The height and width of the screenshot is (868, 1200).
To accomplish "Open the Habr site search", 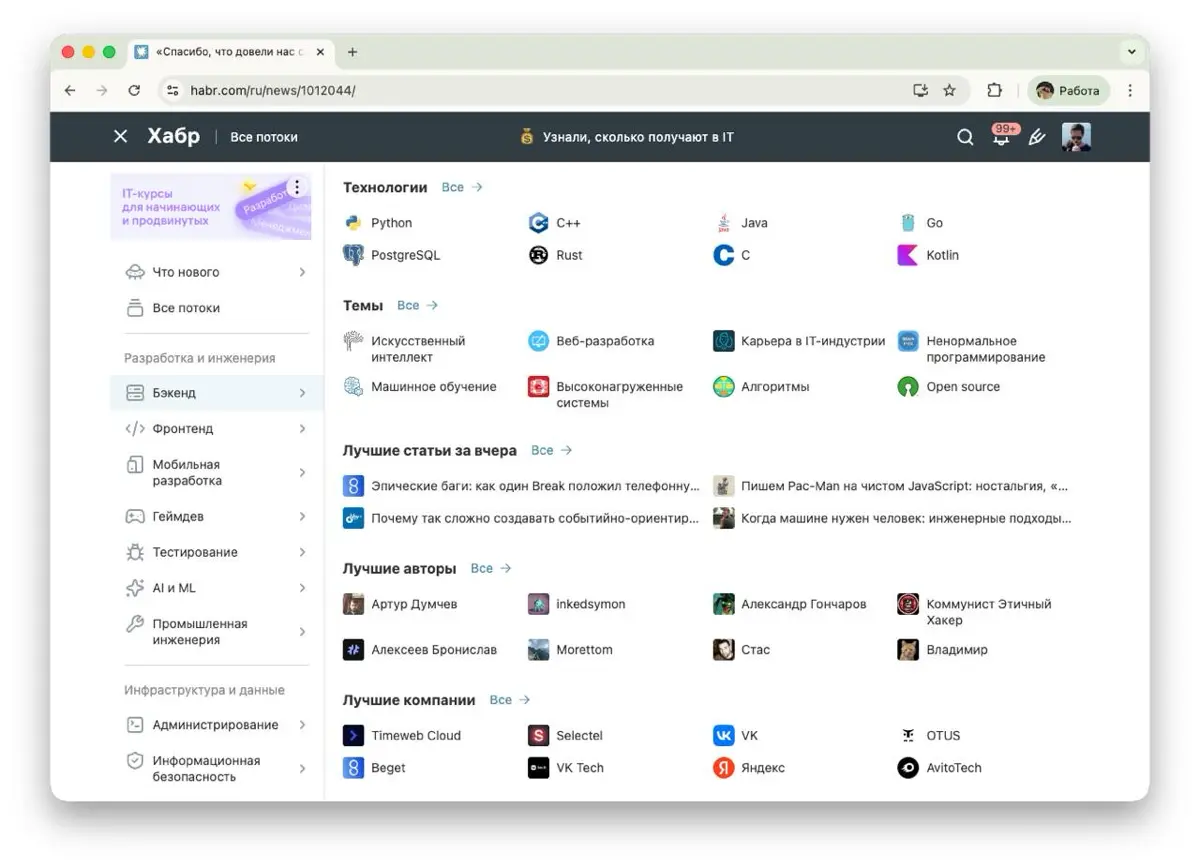I will tap(965, 137).
